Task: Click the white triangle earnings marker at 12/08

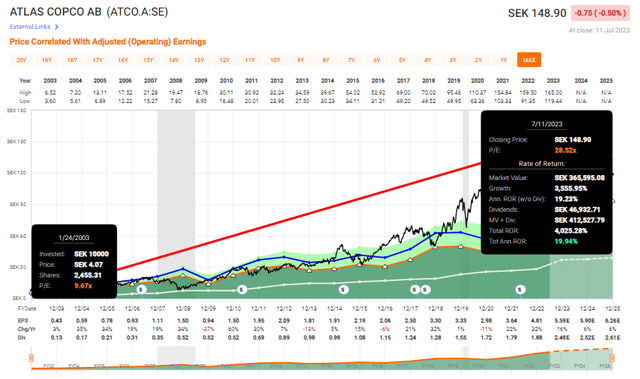Action: pyautogui.click(x=183, y=275)
